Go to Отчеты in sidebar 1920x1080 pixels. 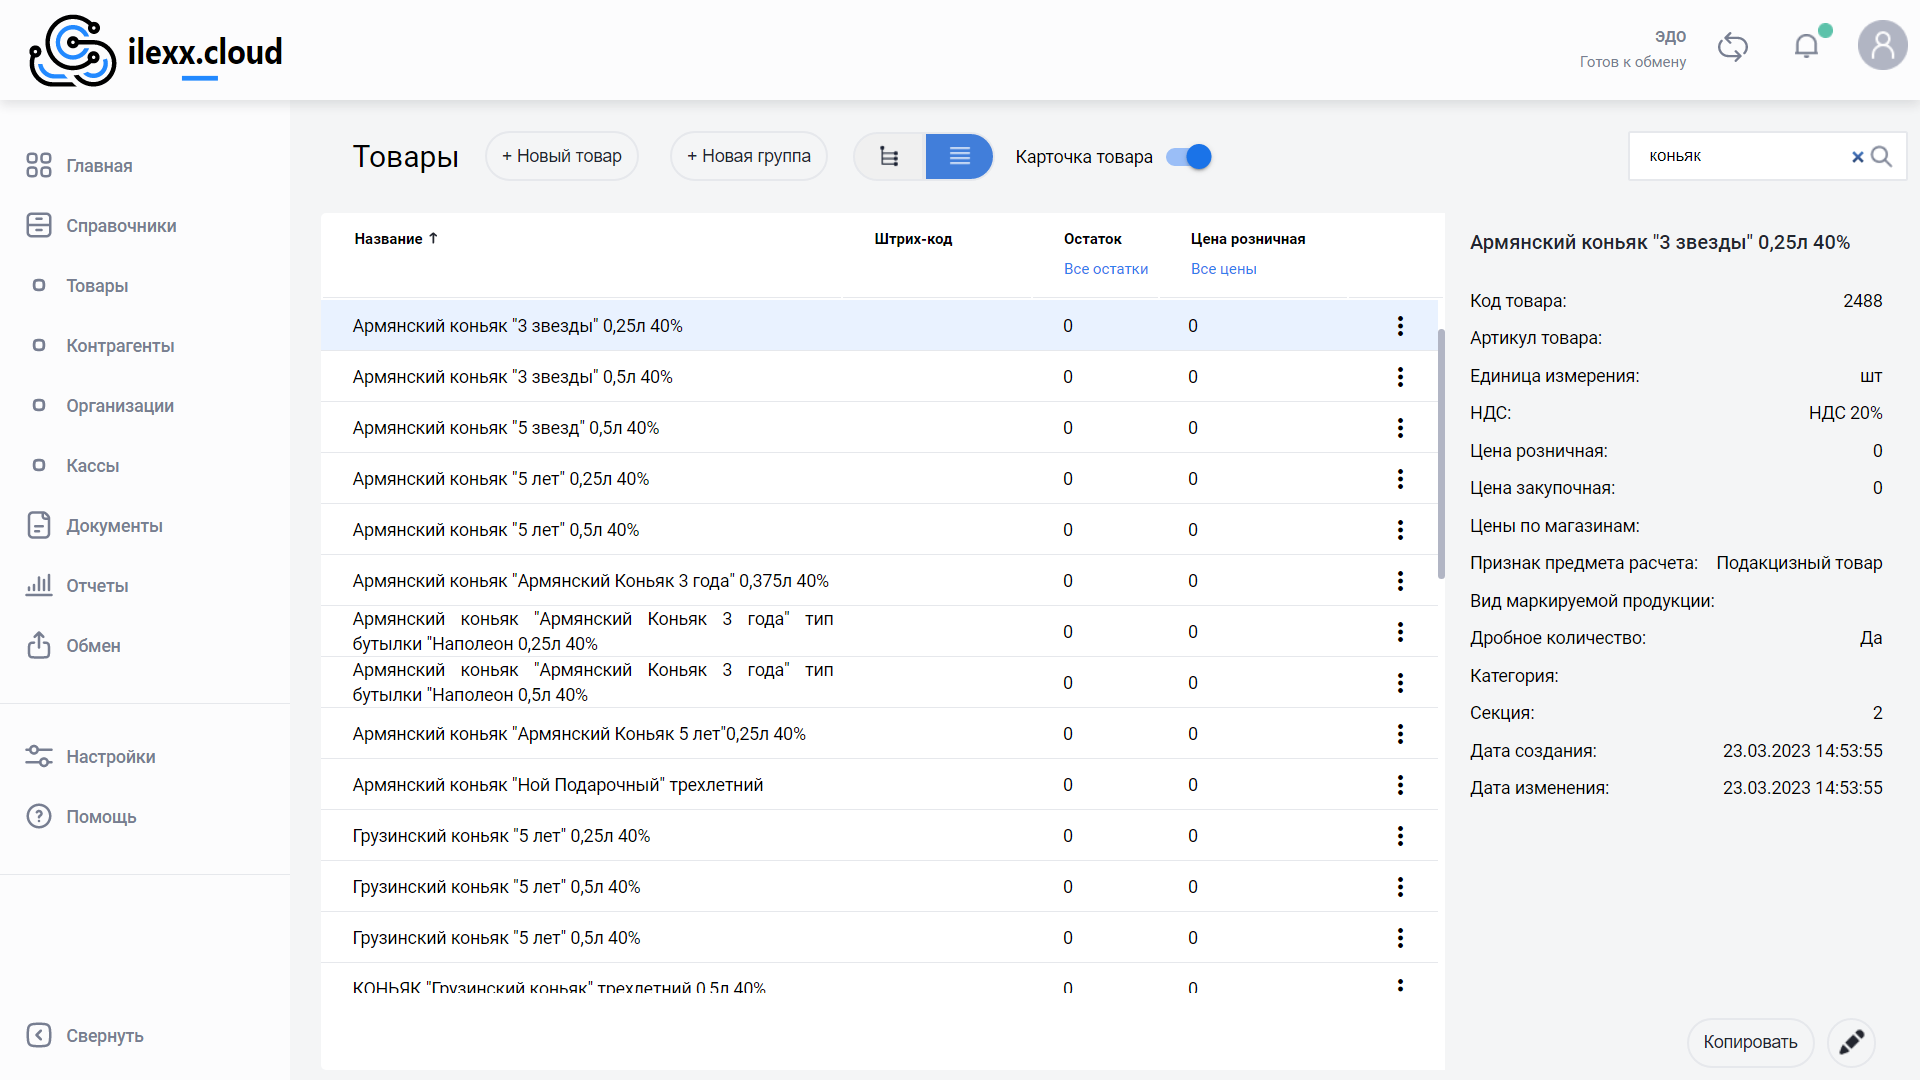[97, 586]
